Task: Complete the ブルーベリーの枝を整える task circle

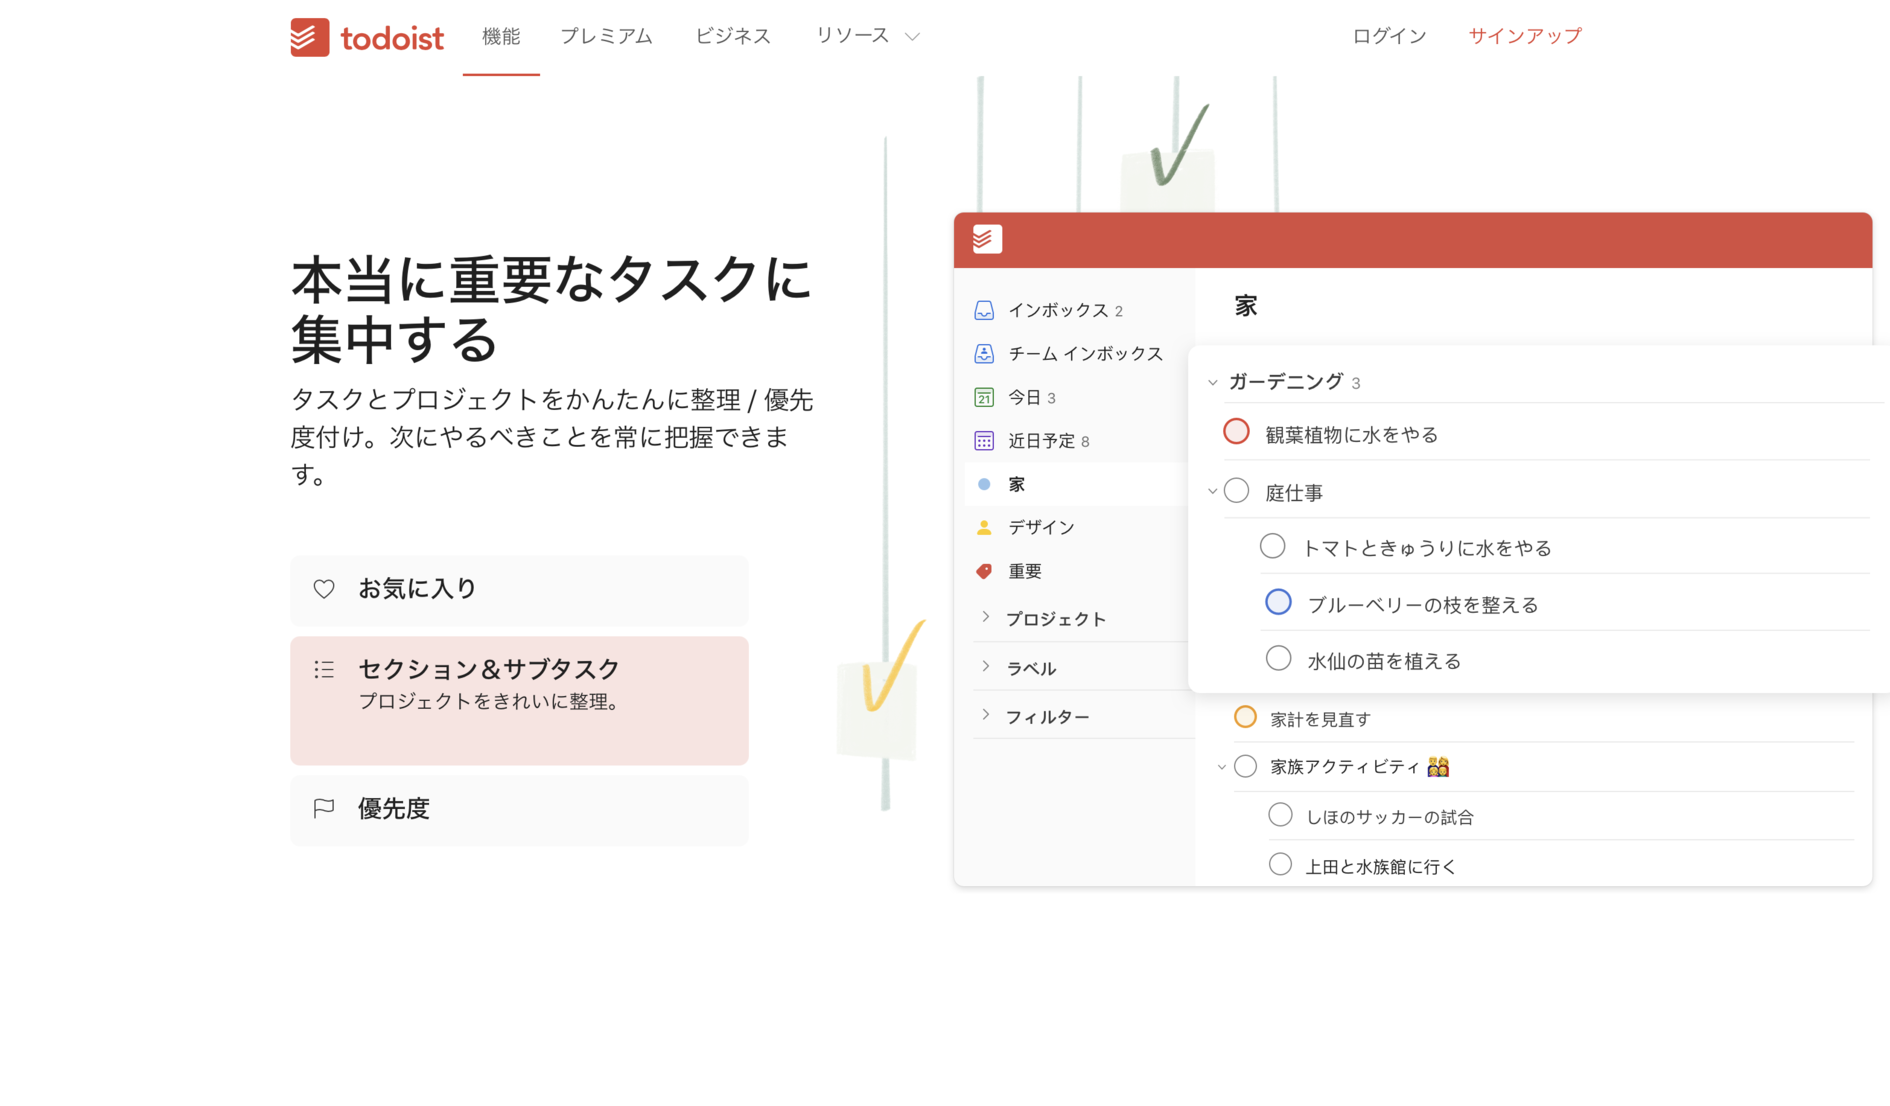Action: [1278, 602]
